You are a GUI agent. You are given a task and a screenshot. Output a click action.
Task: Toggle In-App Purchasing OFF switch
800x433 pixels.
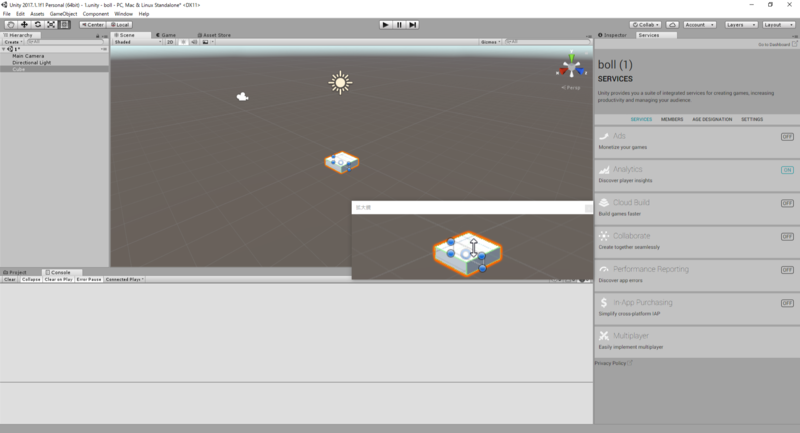pos(787,303)
